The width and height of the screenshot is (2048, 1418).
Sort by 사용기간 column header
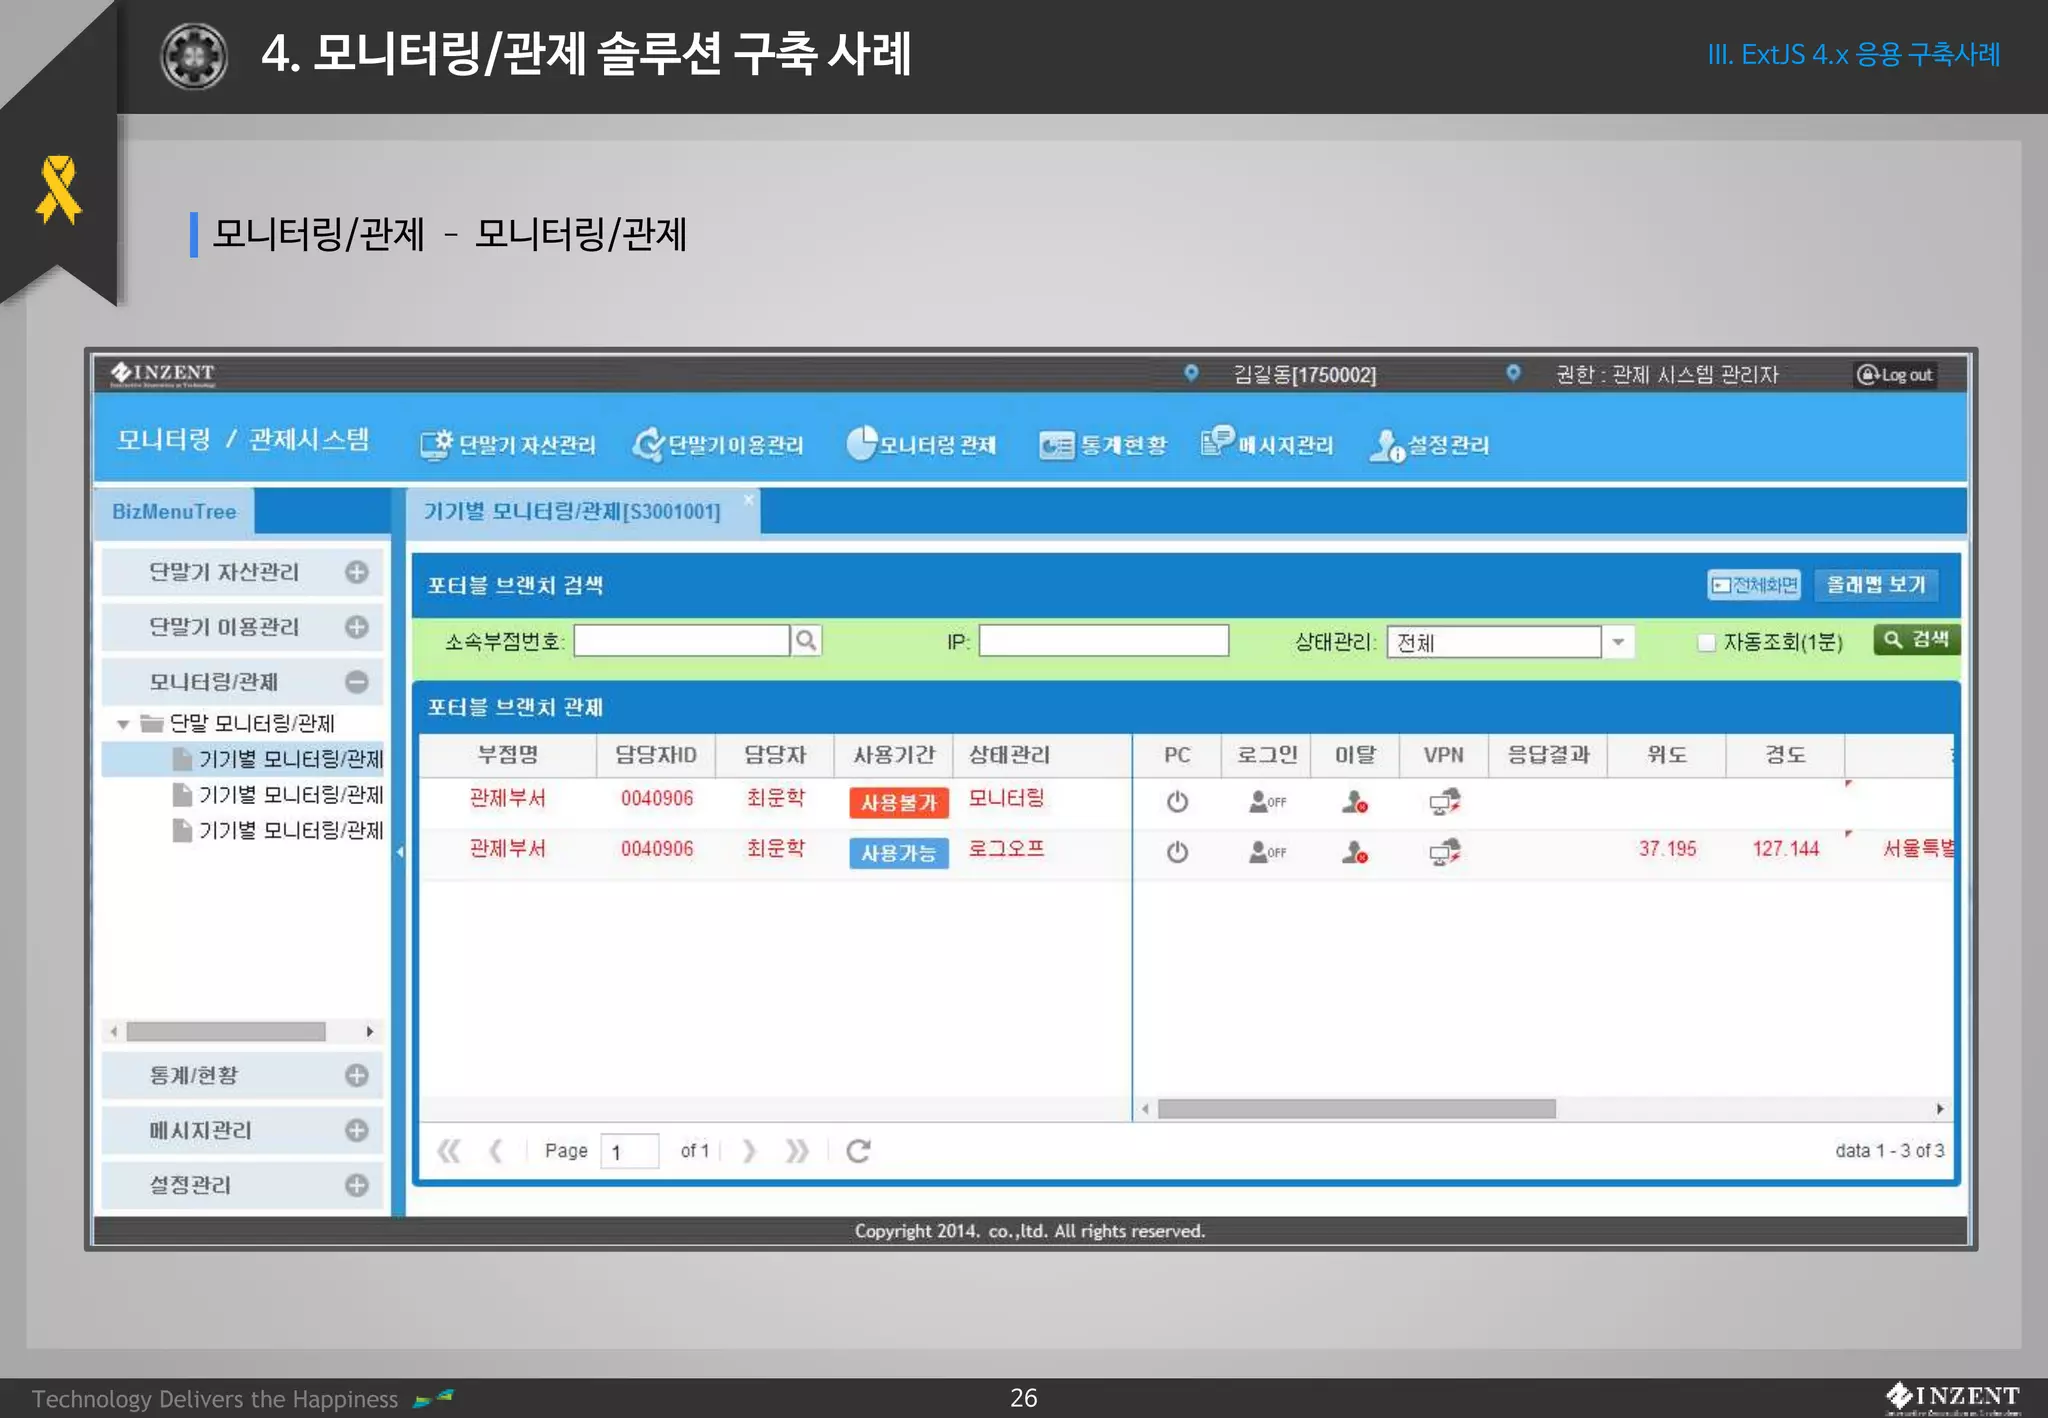click(x=894, y=755)
